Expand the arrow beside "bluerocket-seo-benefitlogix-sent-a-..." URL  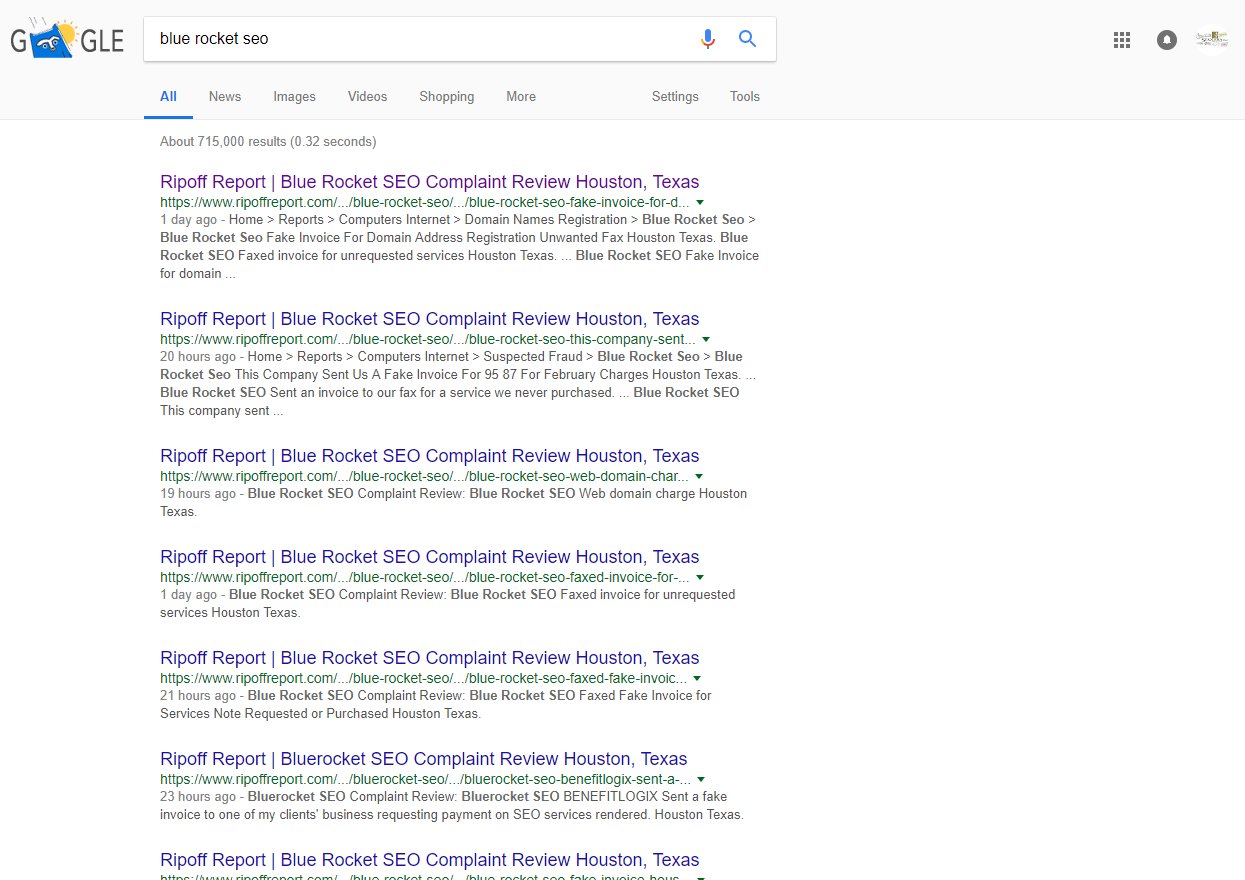(701, 779)
